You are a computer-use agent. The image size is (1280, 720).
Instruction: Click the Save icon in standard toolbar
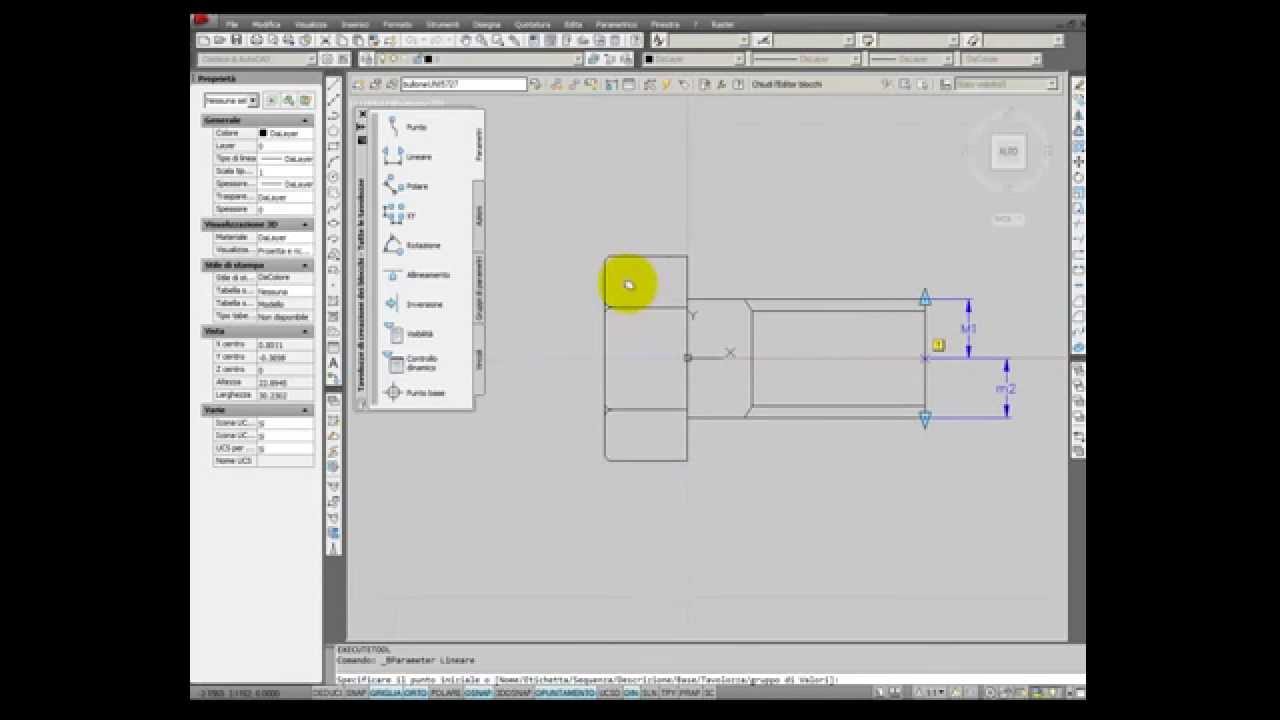[x=237, y=40]
